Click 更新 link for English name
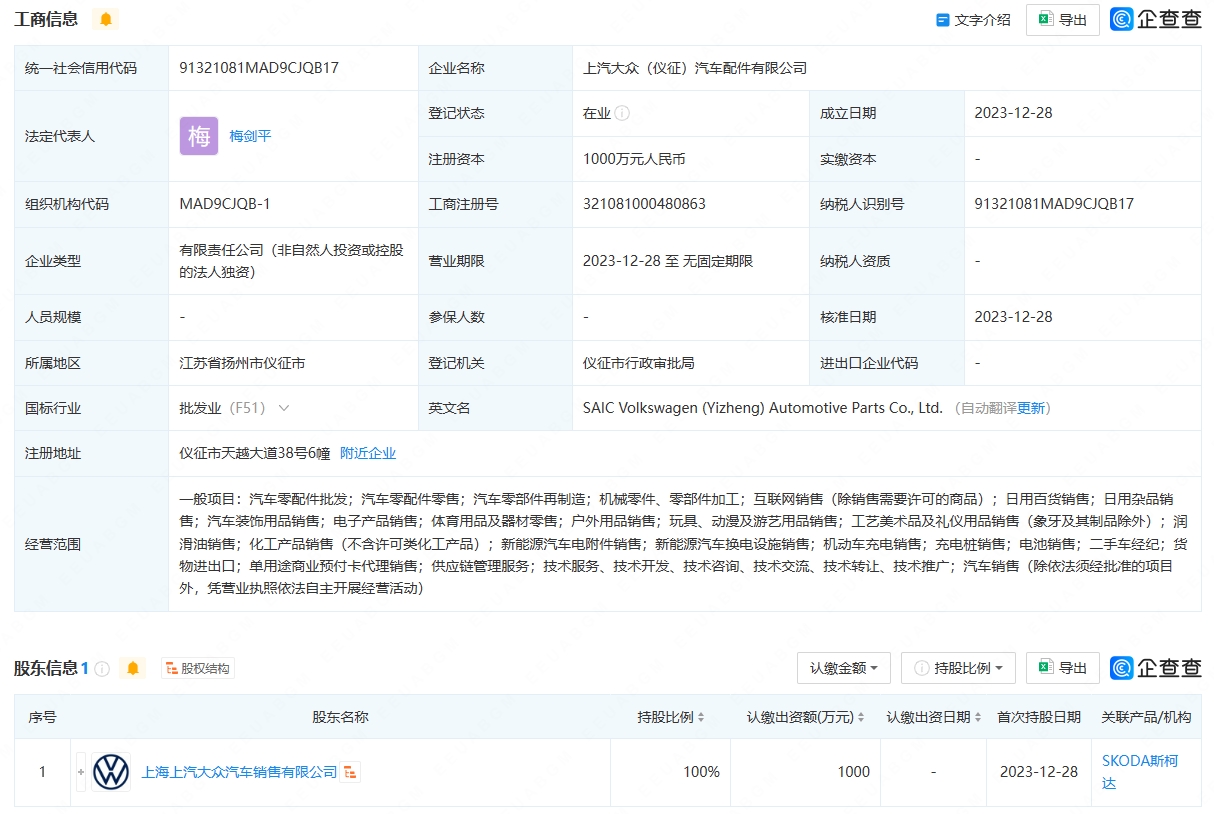Screen dimensions: 1214x814 point(1030,408)
